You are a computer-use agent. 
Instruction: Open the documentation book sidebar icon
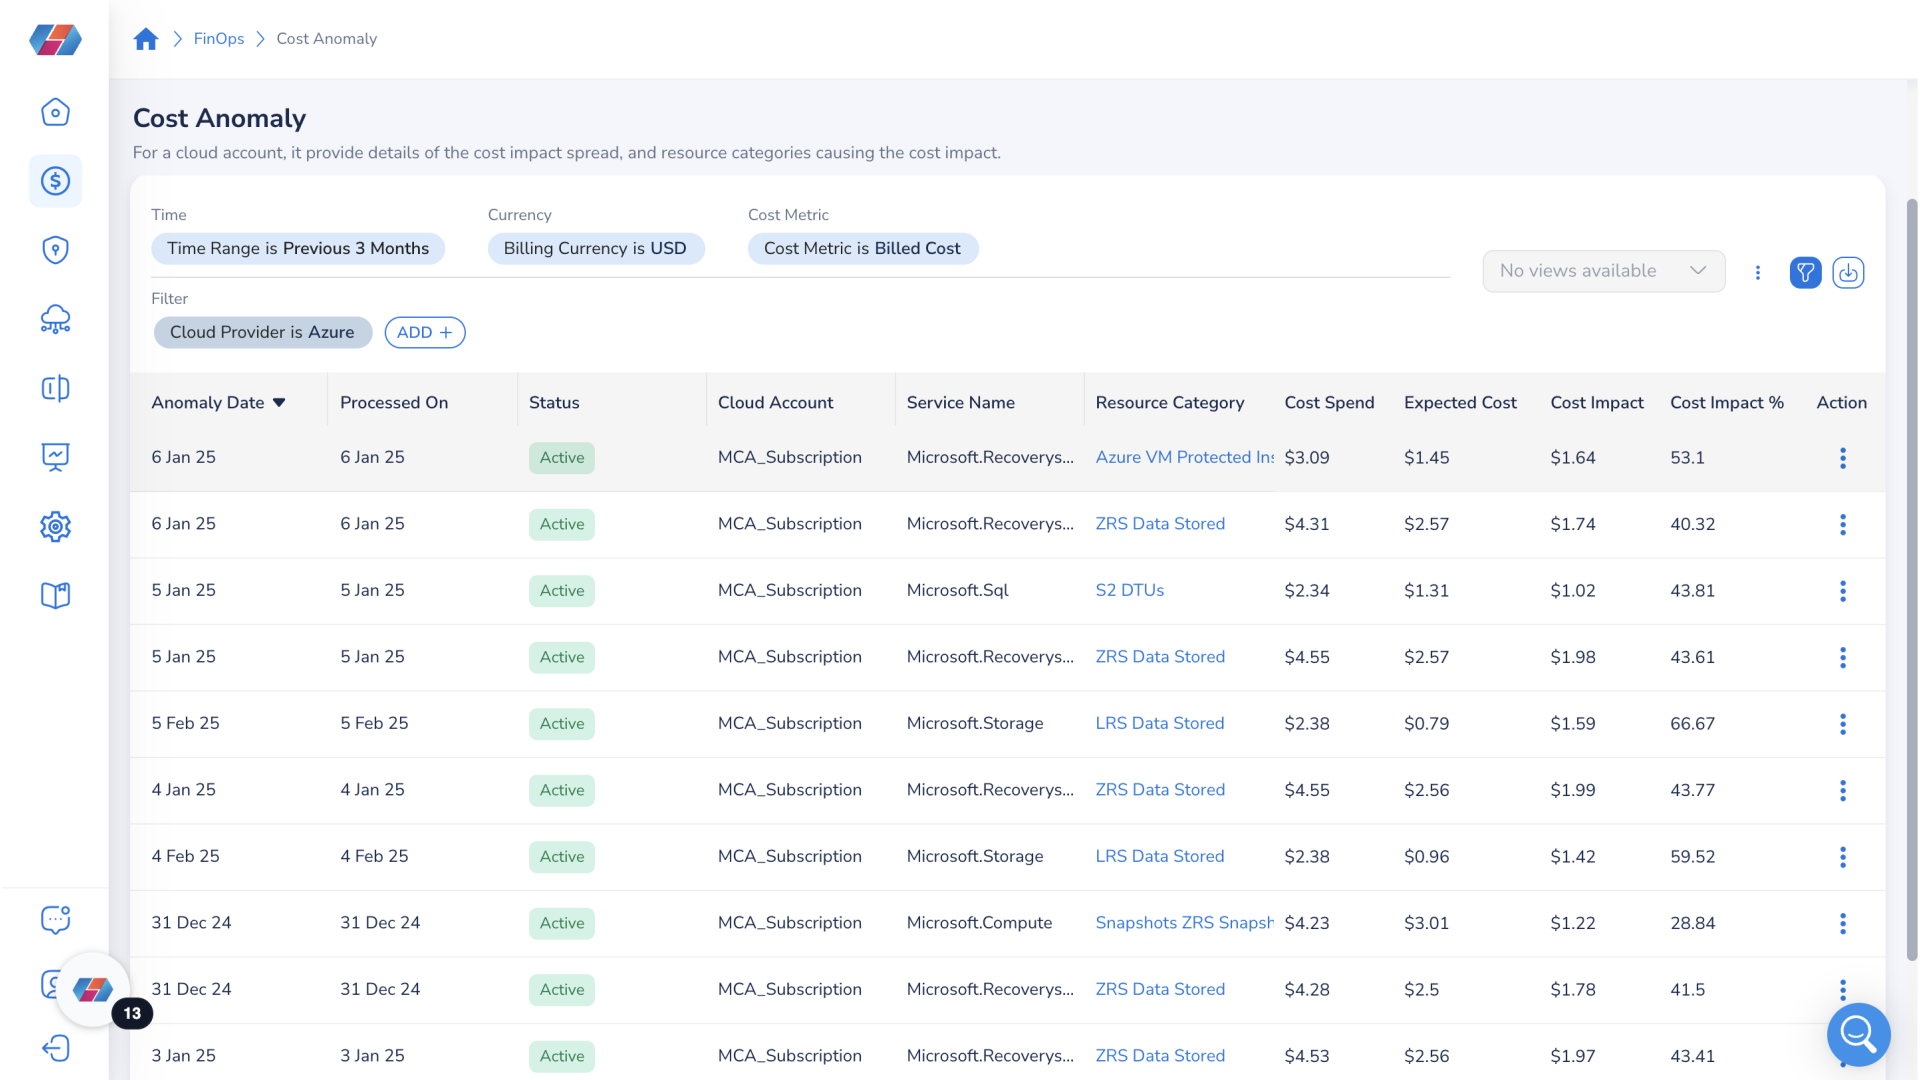click(x=55, y=595)
